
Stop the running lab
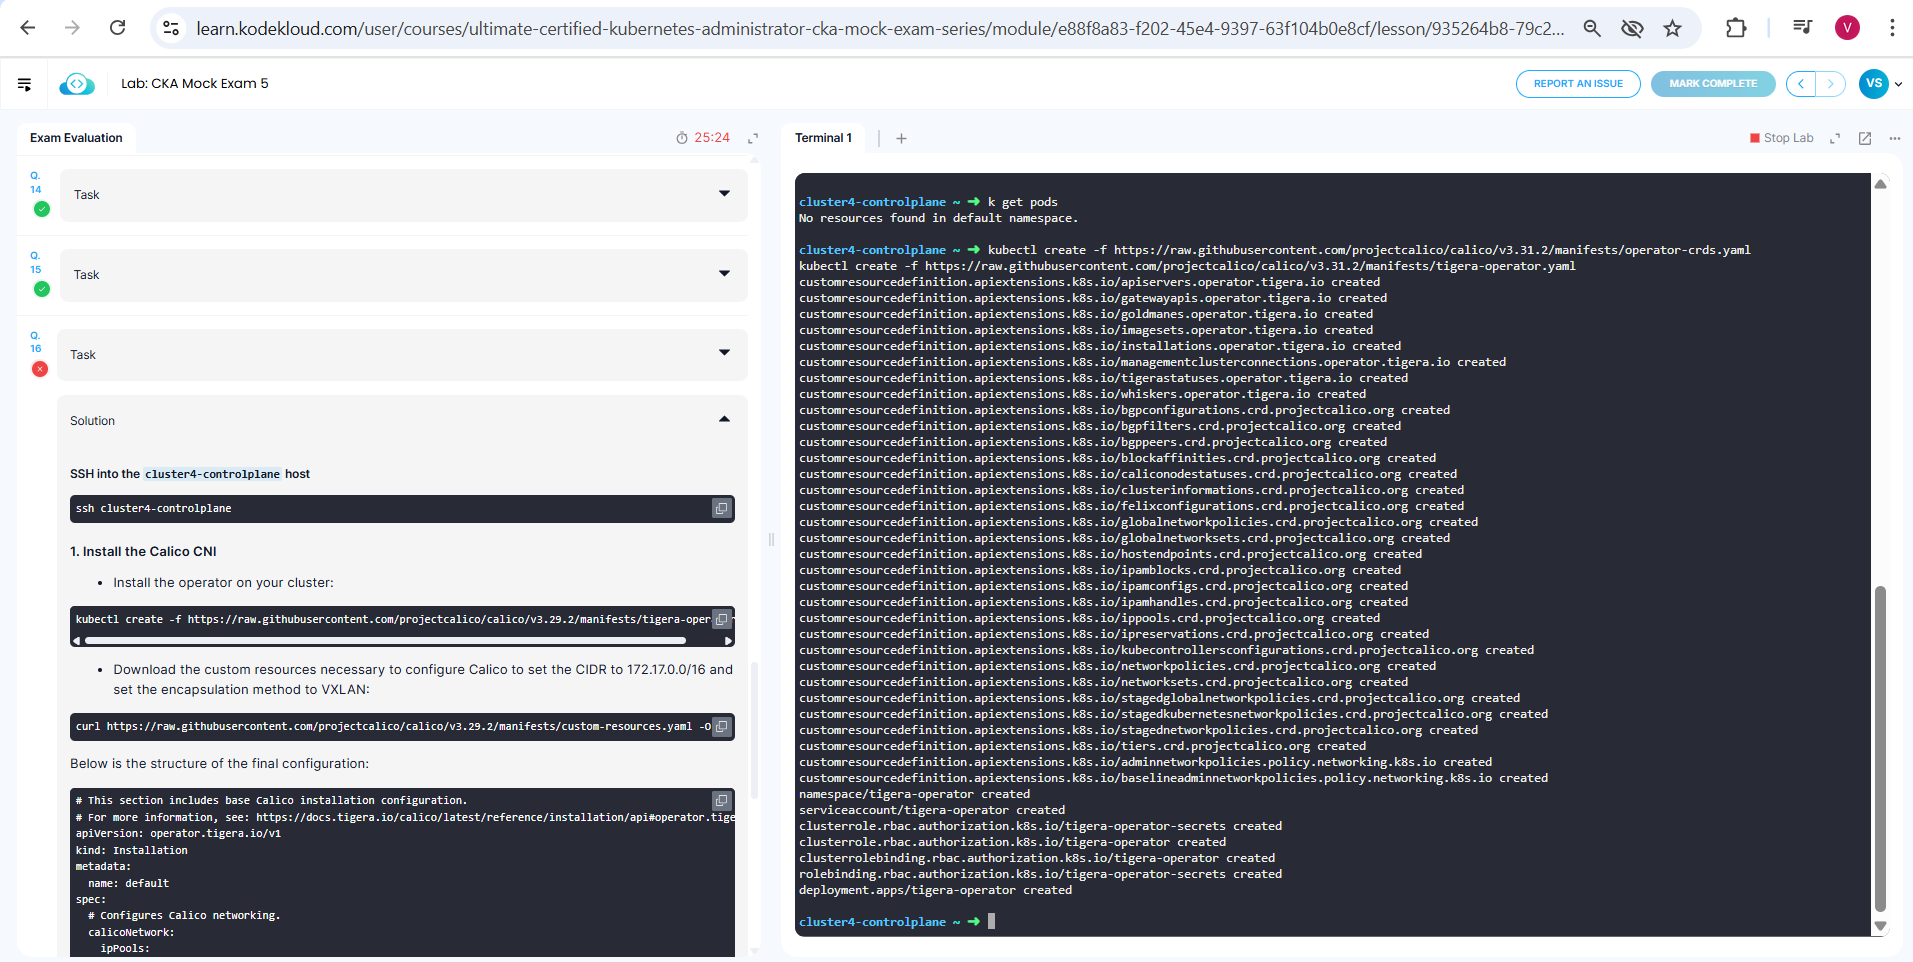coord(1781,138)
